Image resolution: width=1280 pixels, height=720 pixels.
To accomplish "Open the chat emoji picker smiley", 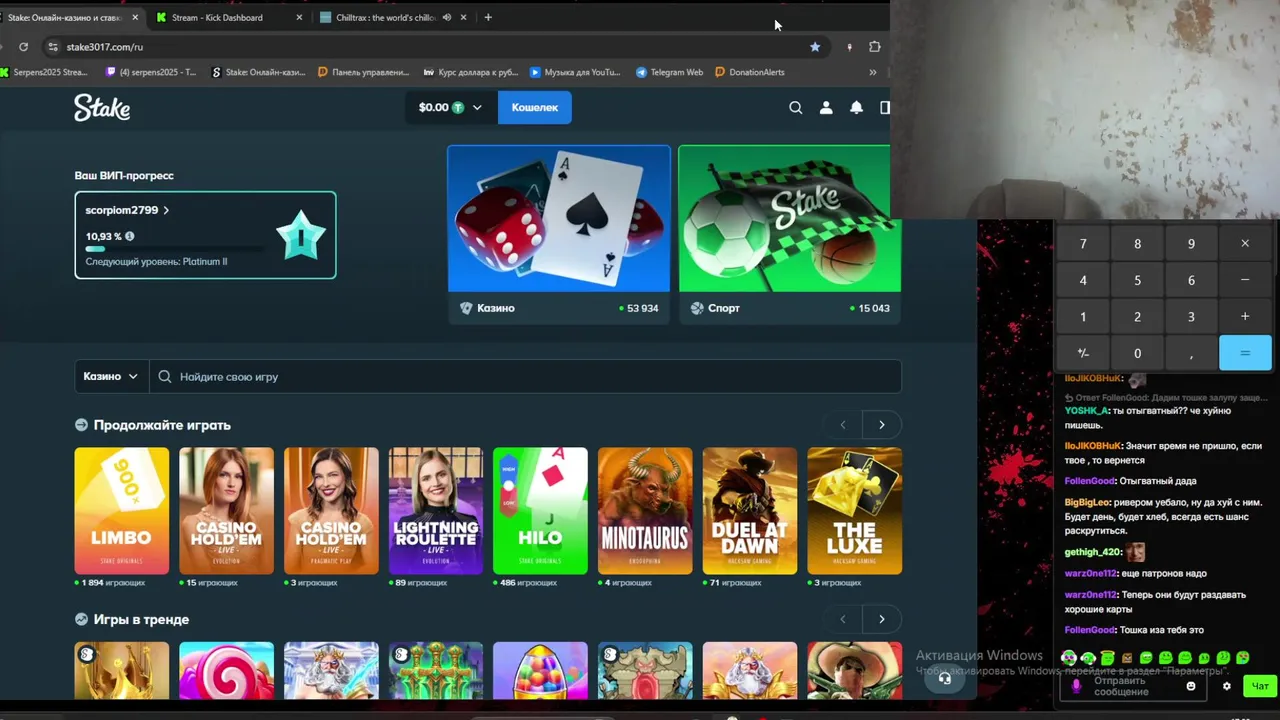I will coord(1191,686).
